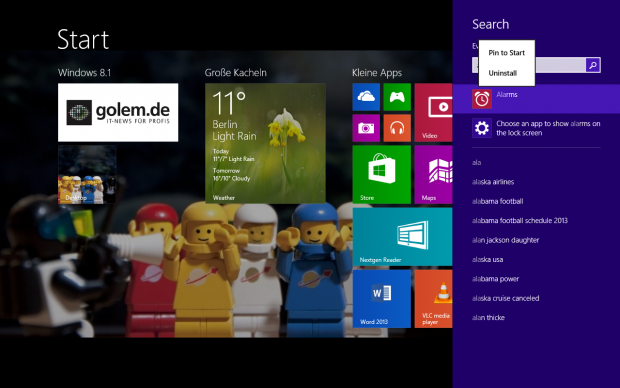Select the 'alabama football' suggestion
620x388 pixels.
(x=497, y=201)
